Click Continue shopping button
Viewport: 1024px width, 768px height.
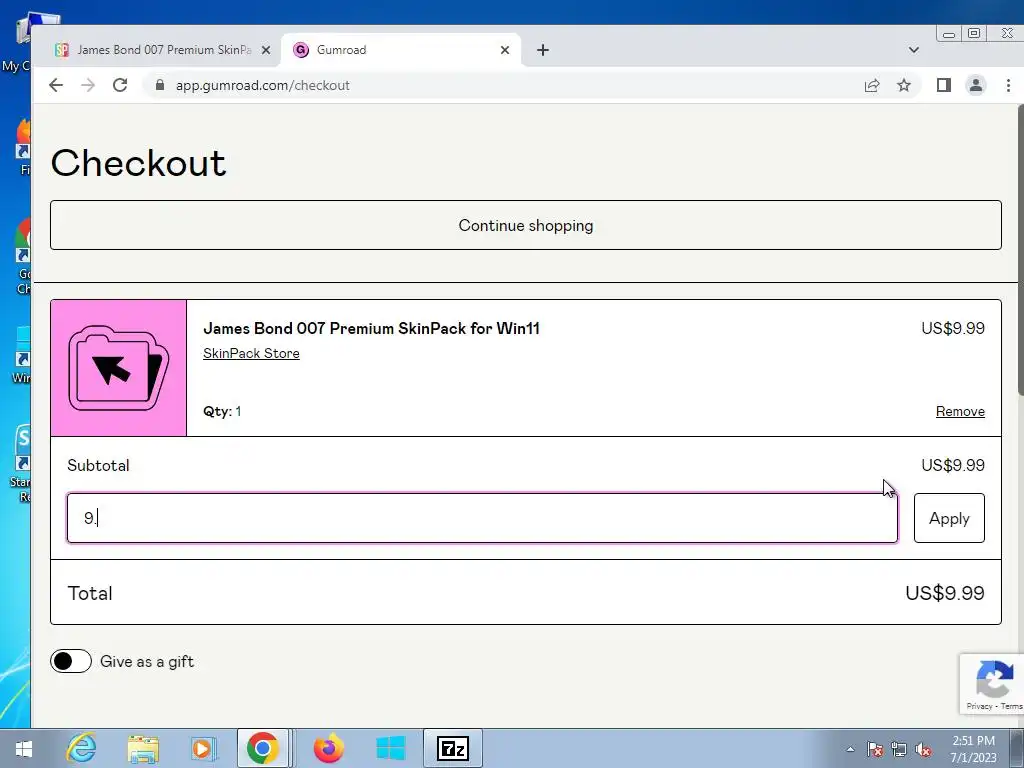[526, 225]
